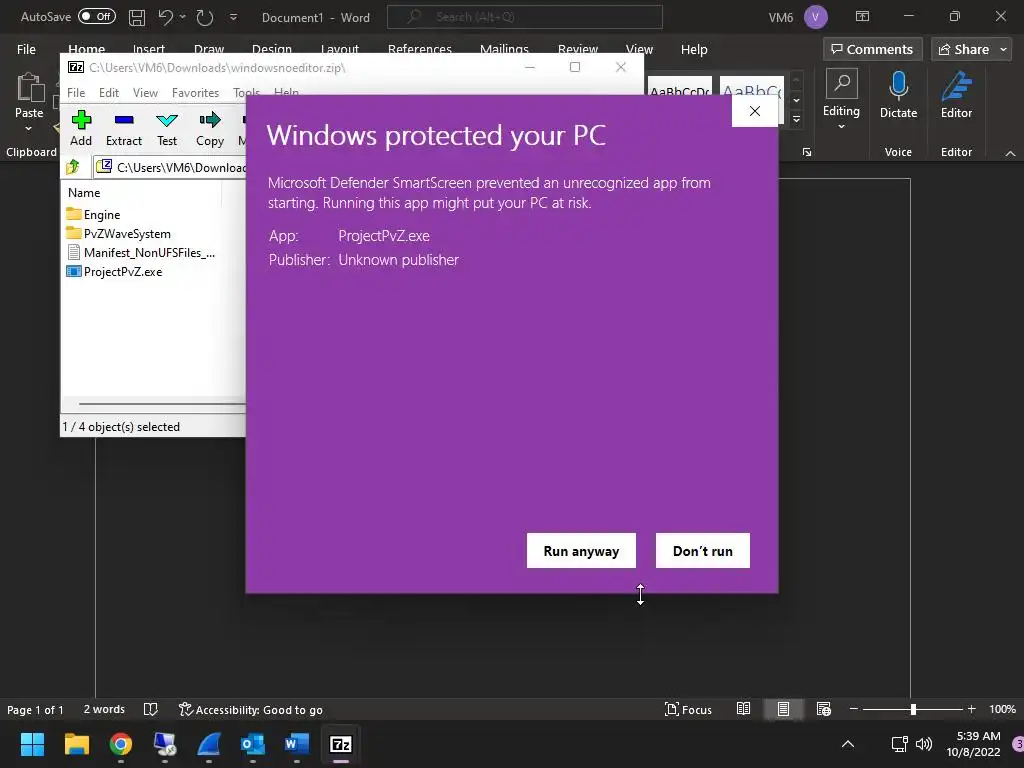
Task: Open File Explorer from taskbar
Action: (76, 744)
